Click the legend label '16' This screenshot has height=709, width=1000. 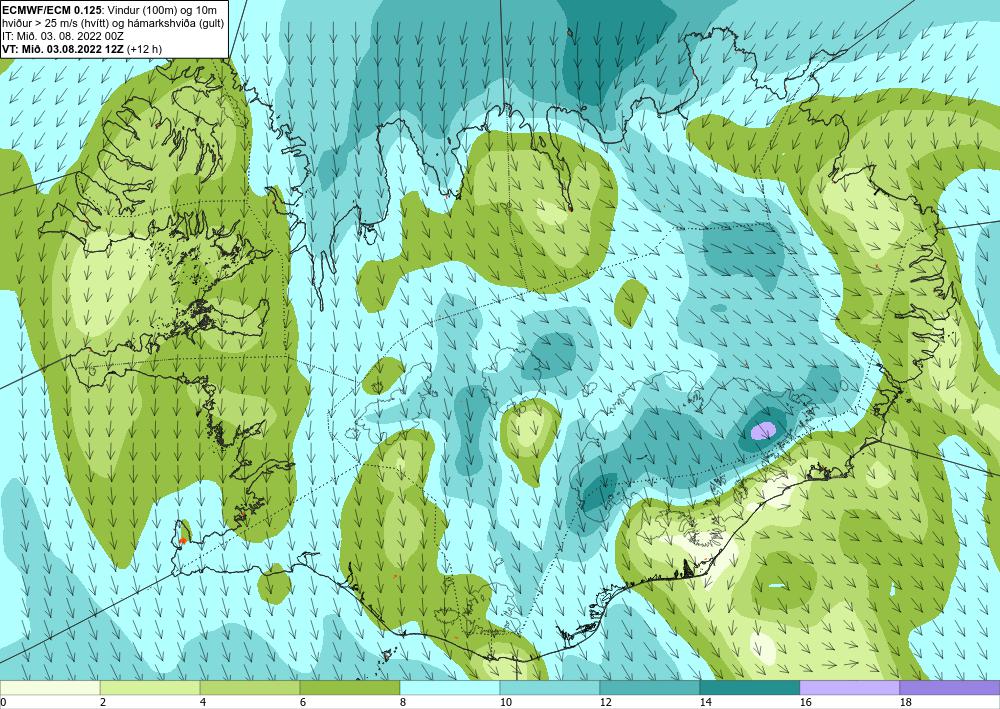pos(805,703)
